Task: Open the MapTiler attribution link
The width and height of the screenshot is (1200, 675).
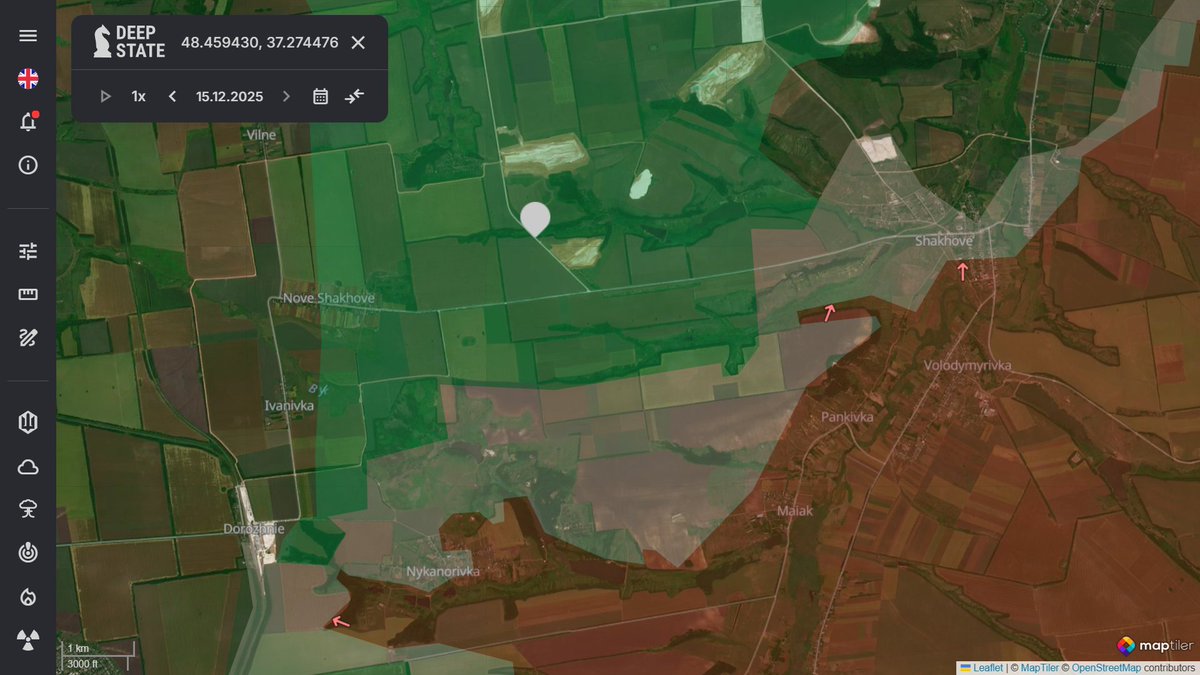Action: (x=1038, y=667)
